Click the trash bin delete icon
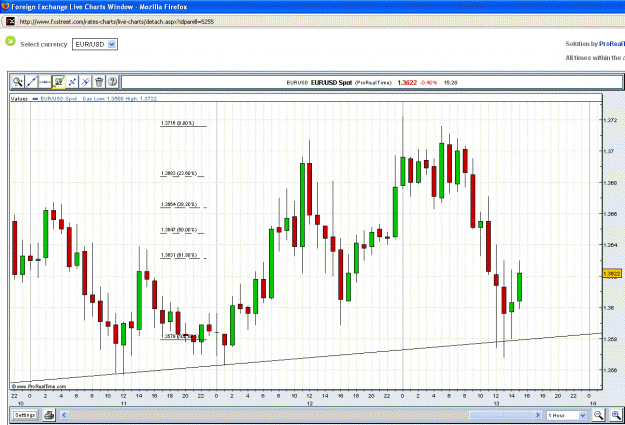 click(99, 82)
